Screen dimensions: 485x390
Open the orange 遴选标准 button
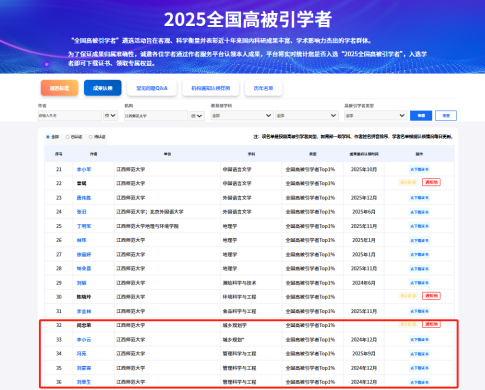pyautogui.click(x=60, y=88)
